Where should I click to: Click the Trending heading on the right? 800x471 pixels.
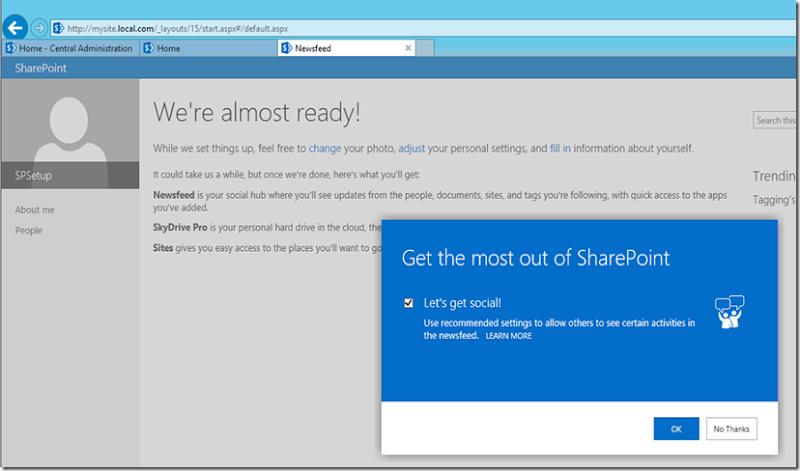coord(774,176)
